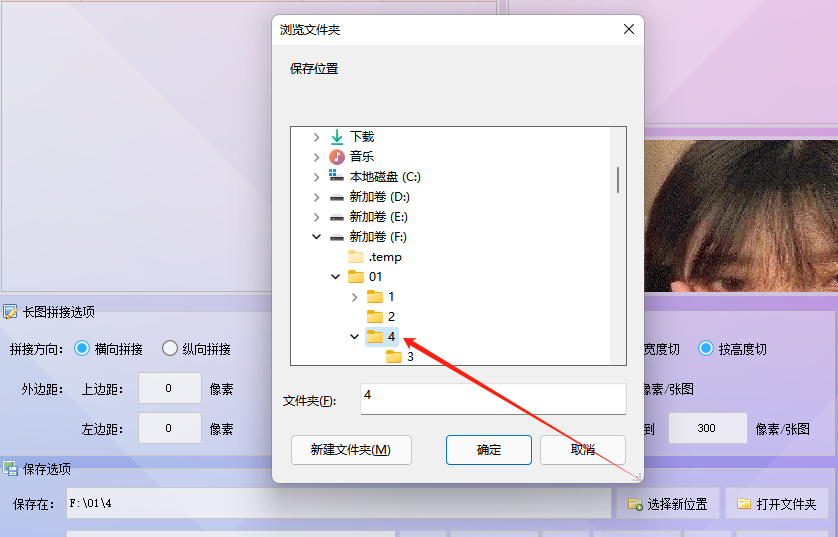Click the 长图拼接选项 section icon
The height and width of the screenshot is (537, 838).
click(x=10, y=312)
